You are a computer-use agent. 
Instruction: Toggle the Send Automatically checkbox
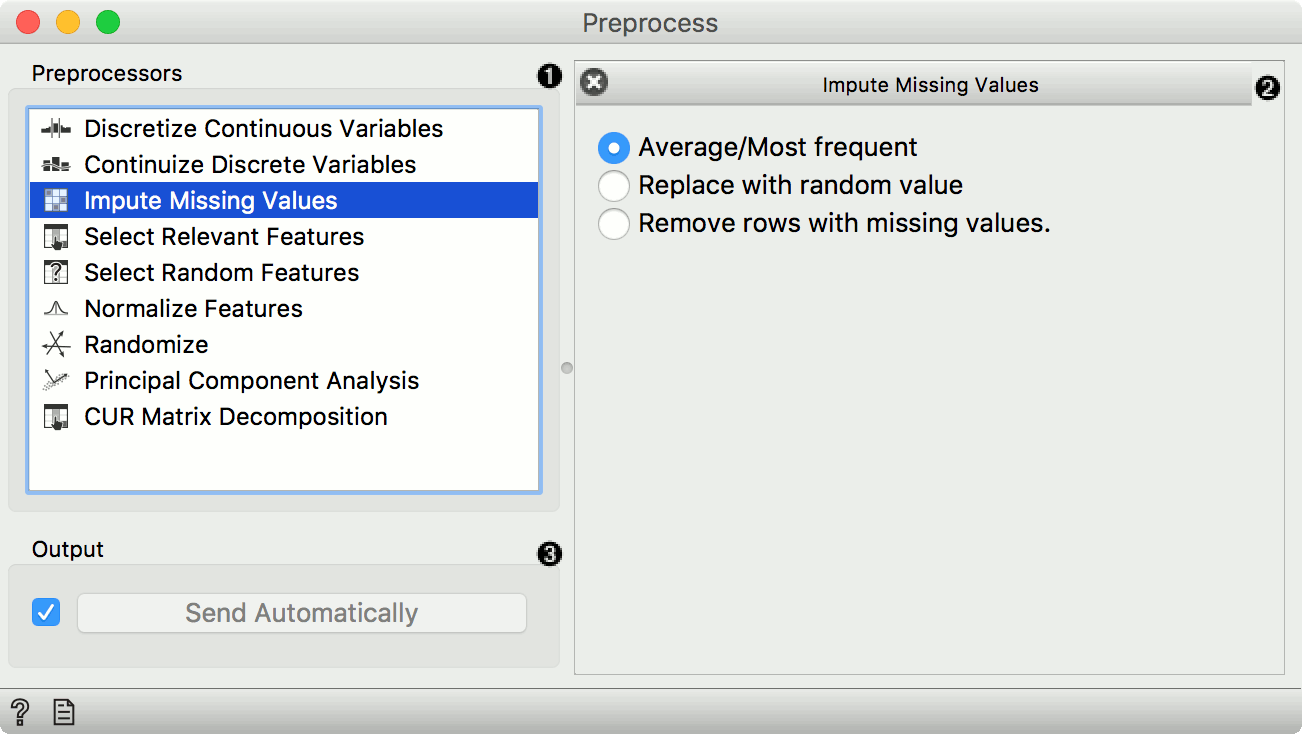[x=46, y=612]
